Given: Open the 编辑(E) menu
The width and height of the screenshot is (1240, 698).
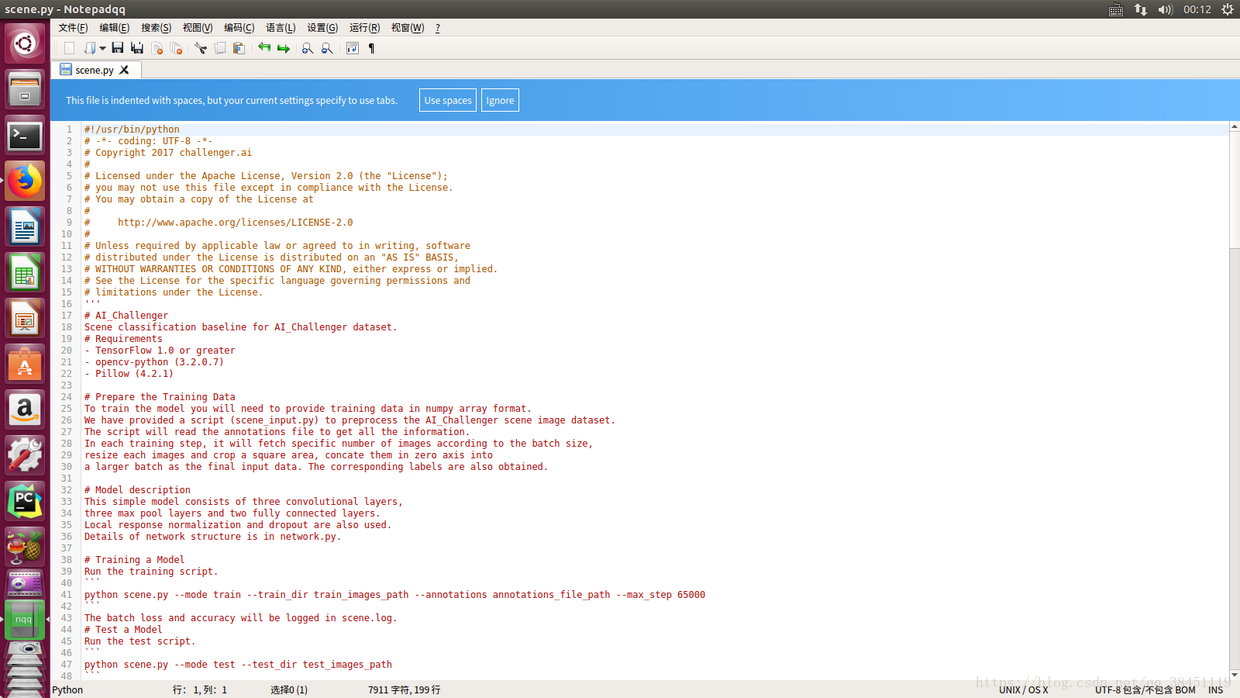Looking at the screenshot, I should [x=114, y=28].
